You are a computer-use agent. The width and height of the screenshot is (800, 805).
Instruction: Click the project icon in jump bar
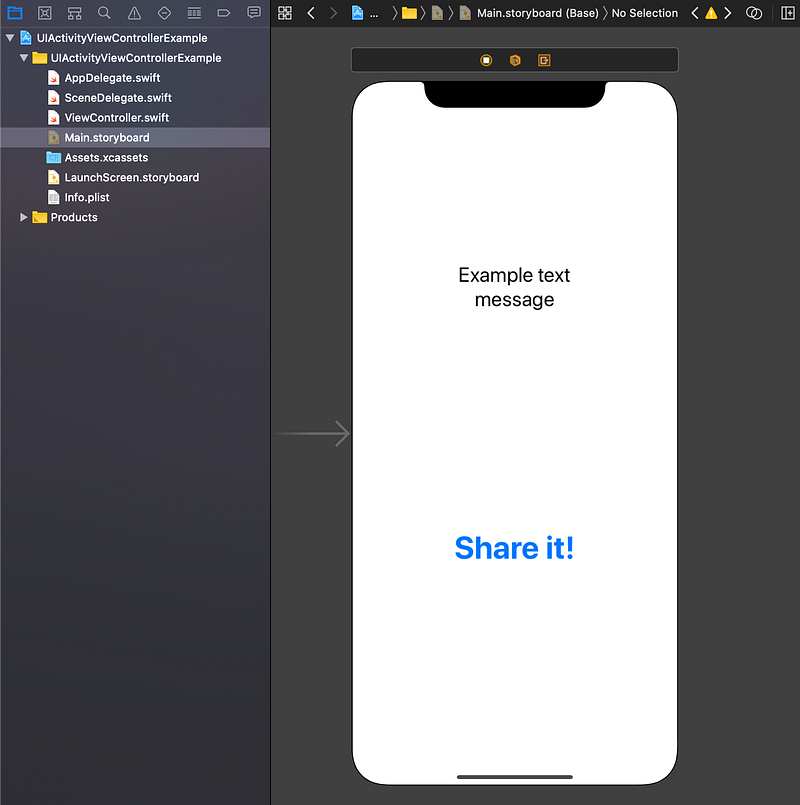click(357, 13)
